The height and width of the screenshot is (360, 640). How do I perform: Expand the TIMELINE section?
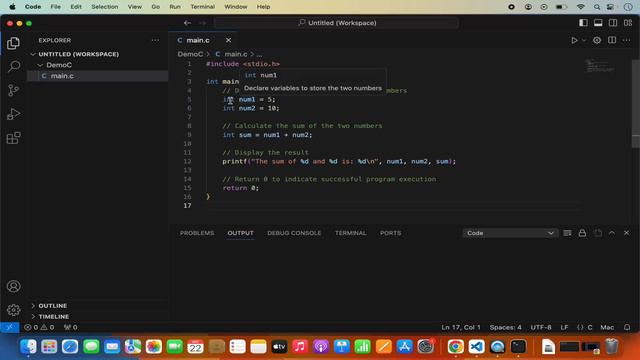98,317
